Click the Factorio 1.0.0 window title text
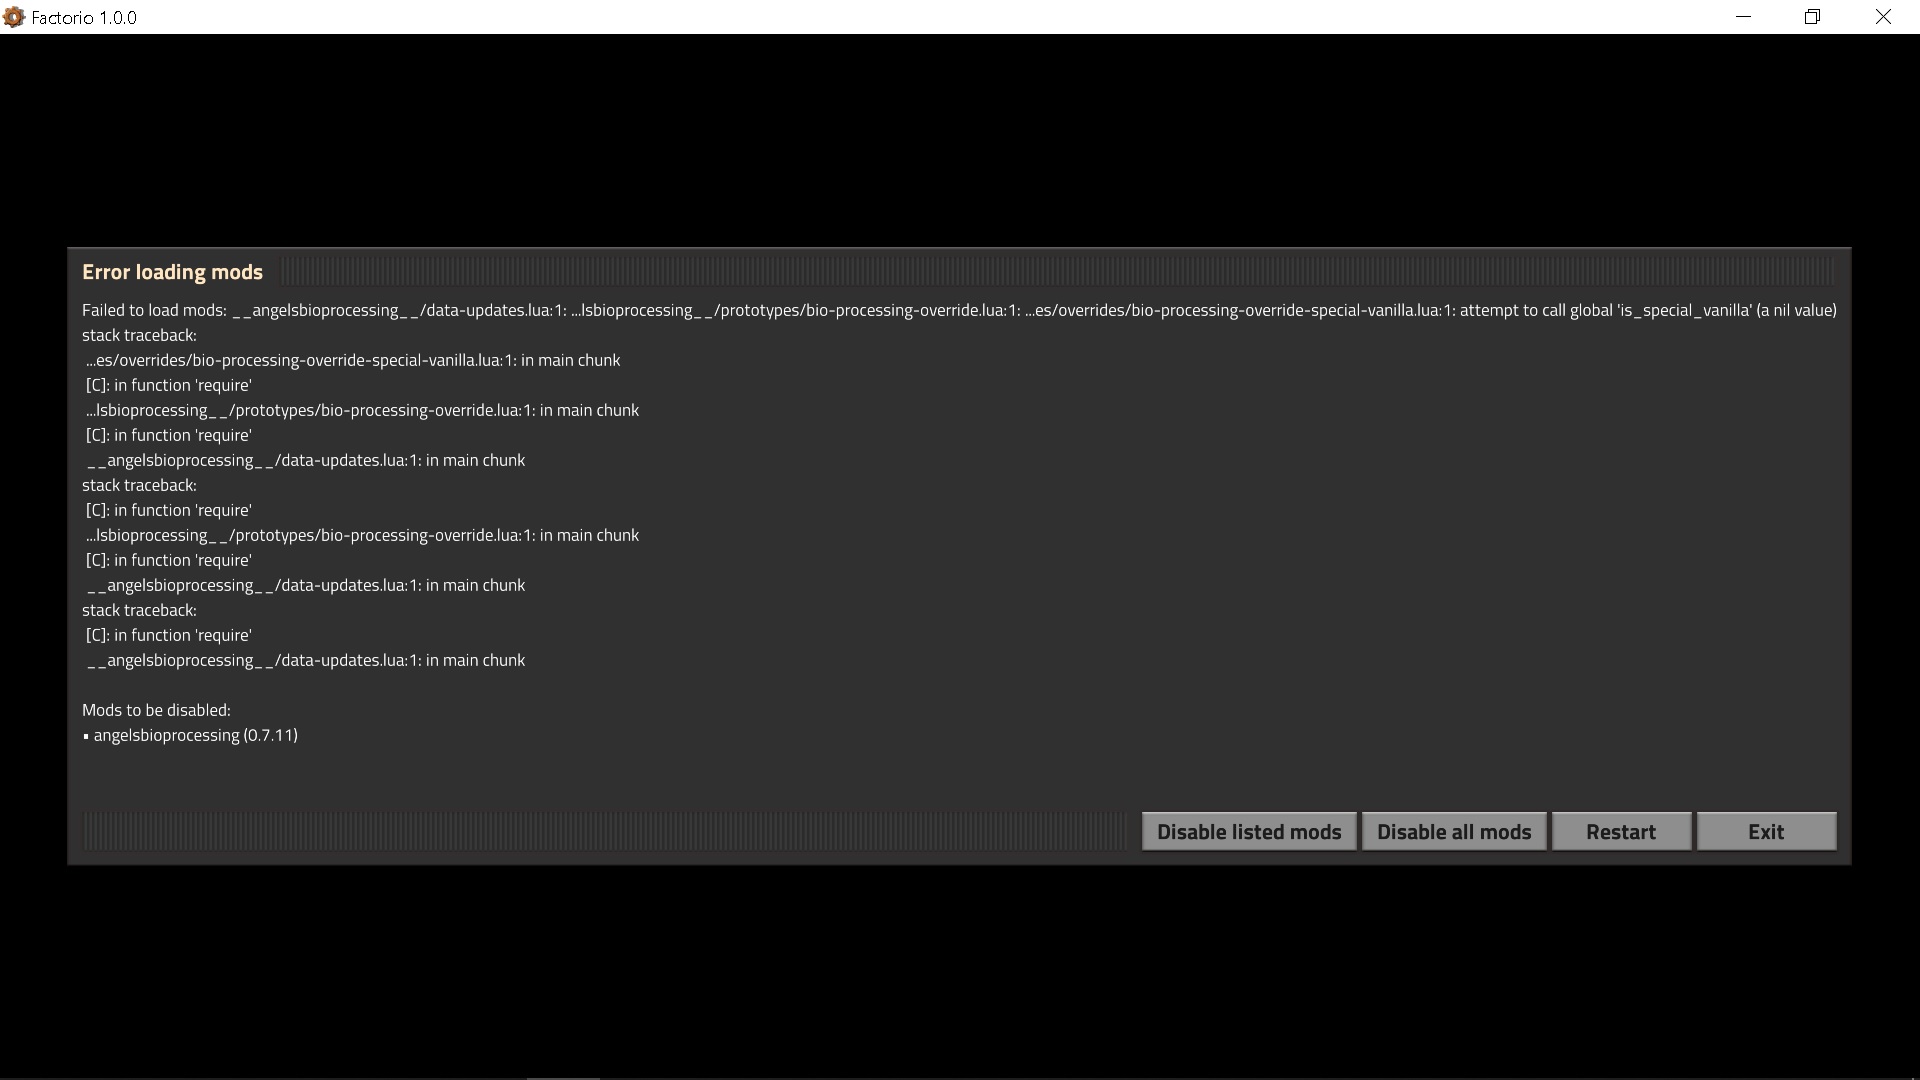 [84, 18]
